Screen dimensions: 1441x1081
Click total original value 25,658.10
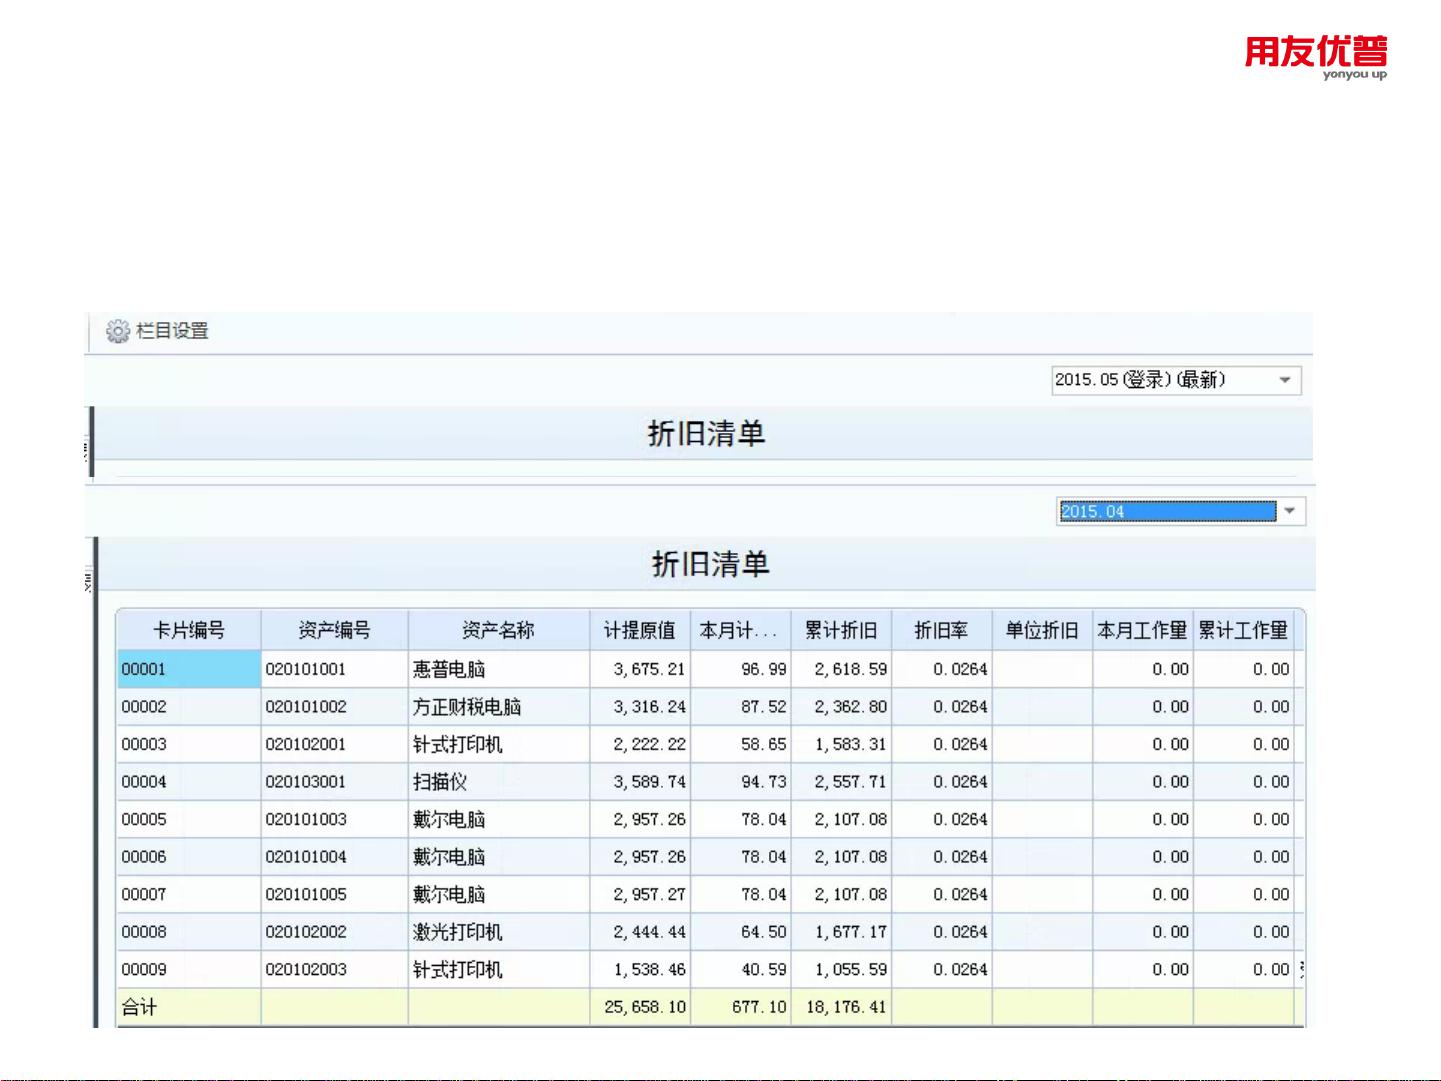(645, 1007)
